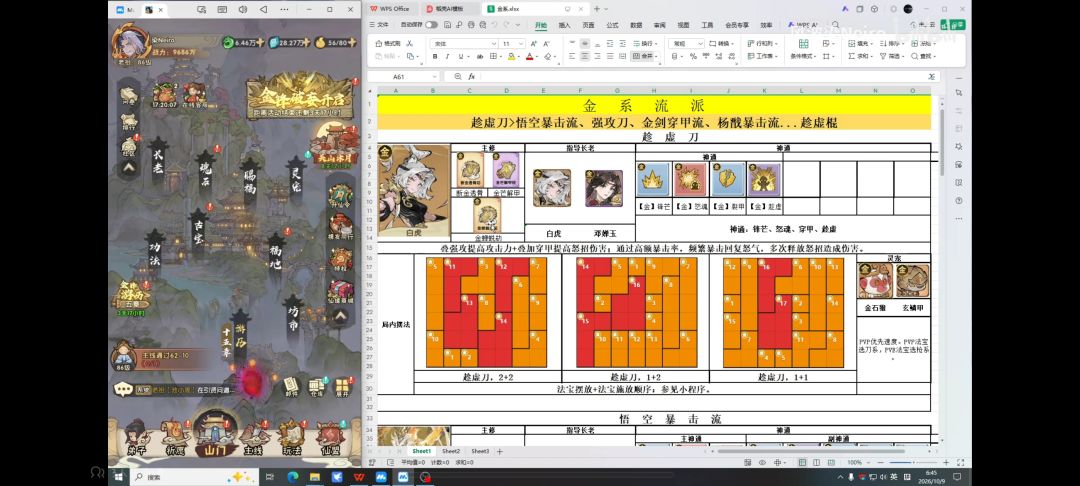Open the number format 常规 dropdown

point(700,43)
